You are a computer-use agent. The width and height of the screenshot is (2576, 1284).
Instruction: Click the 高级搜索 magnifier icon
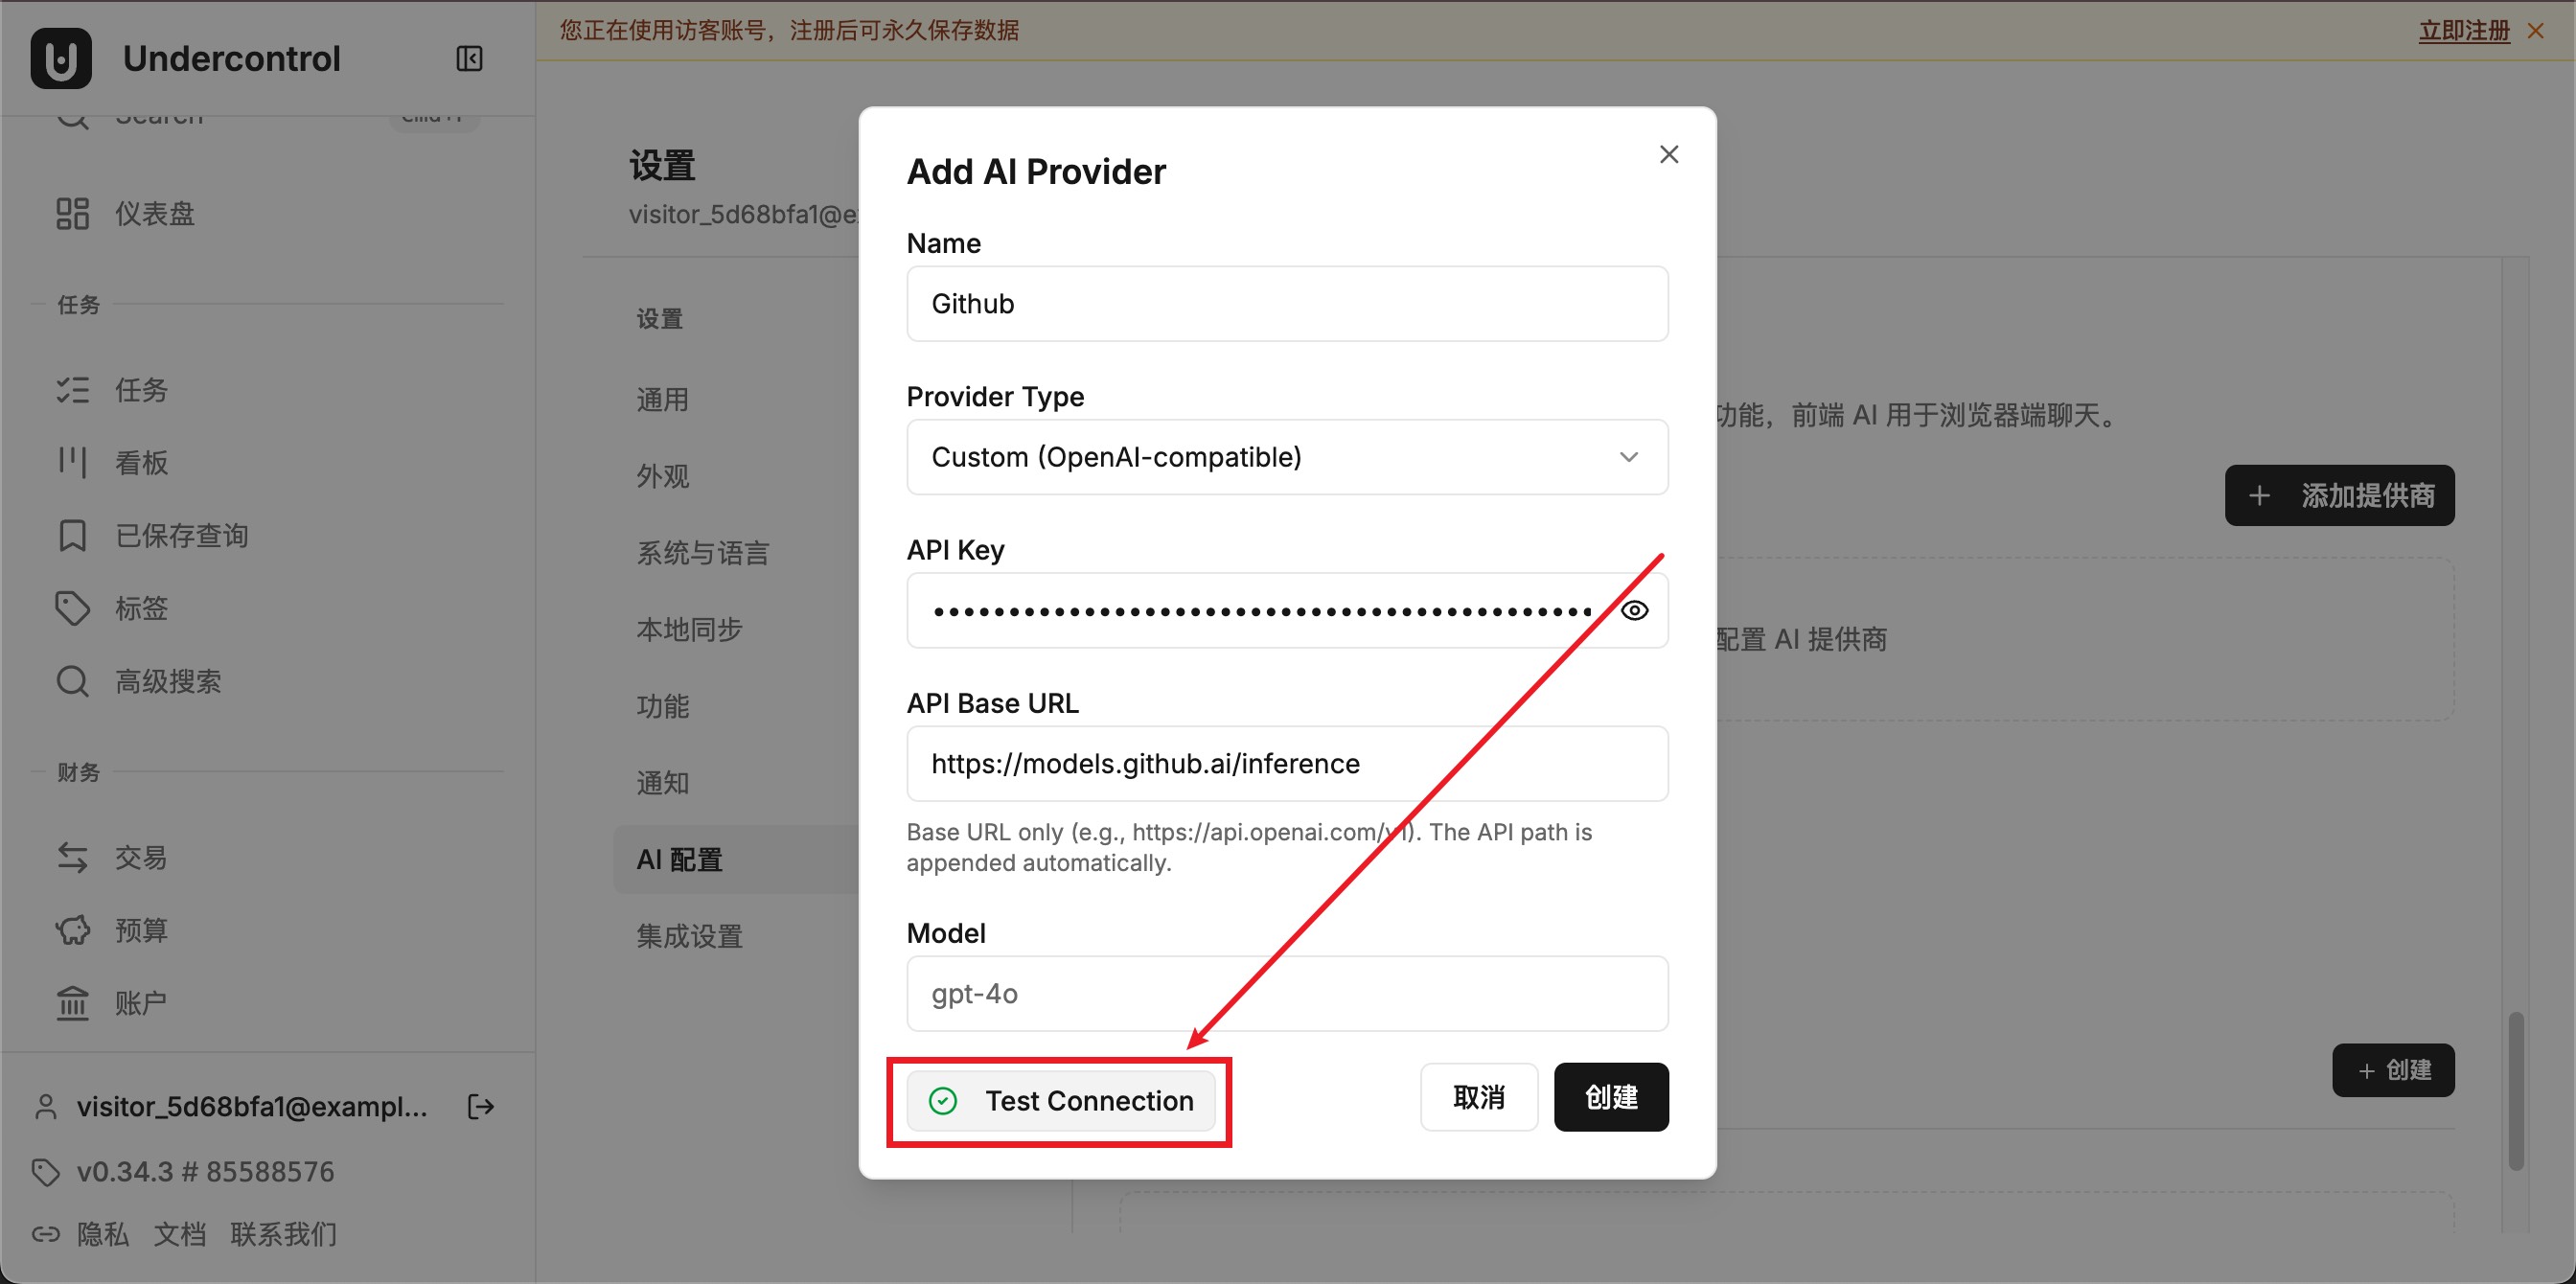tap(72, 681)
